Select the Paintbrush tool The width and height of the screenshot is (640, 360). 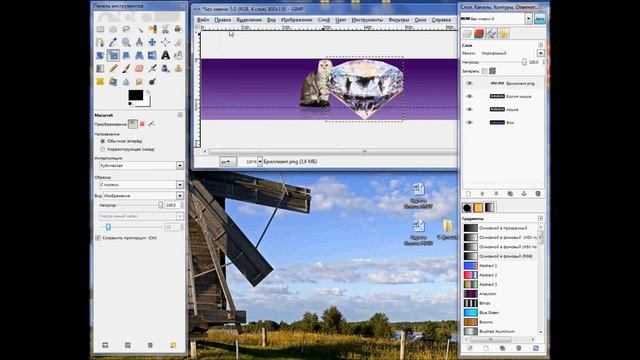[x=127, y=69]
